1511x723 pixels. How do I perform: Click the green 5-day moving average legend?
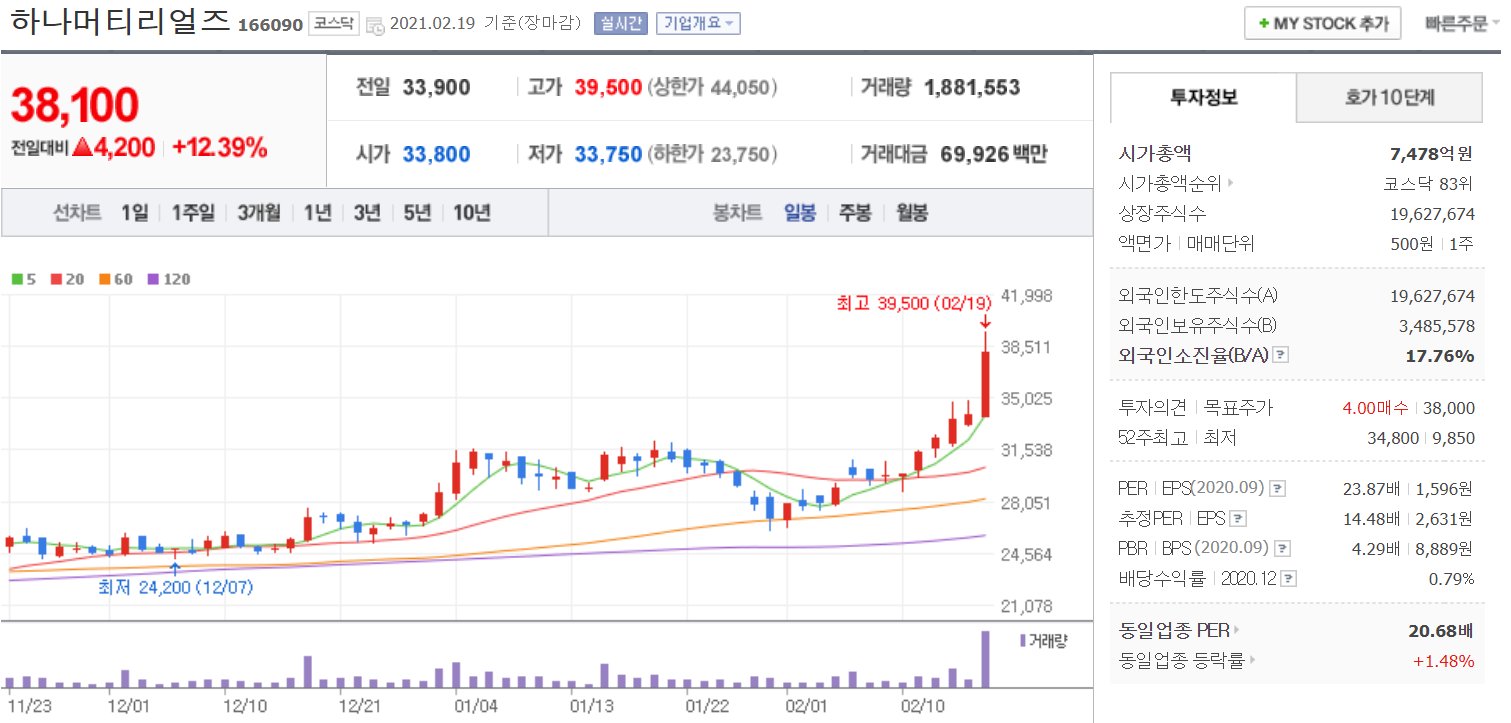click(24, 279)
